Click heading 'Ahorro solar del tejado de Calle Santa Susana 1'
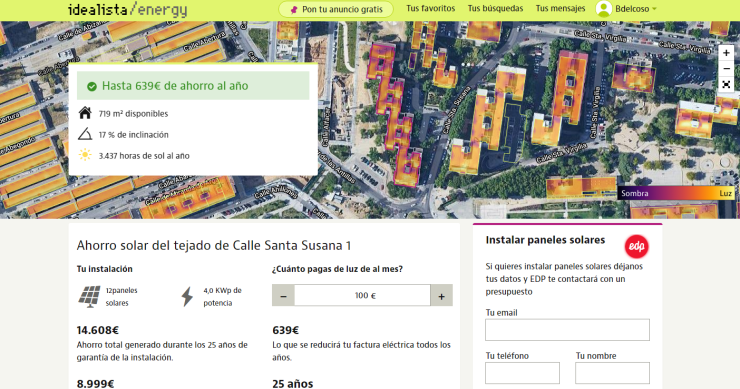This screenshot has height=389, width=740. point(214,245)
